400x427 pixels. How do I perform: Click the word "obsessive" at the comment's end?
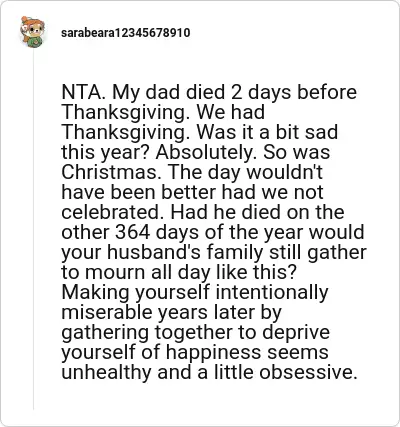click(306, 372)
